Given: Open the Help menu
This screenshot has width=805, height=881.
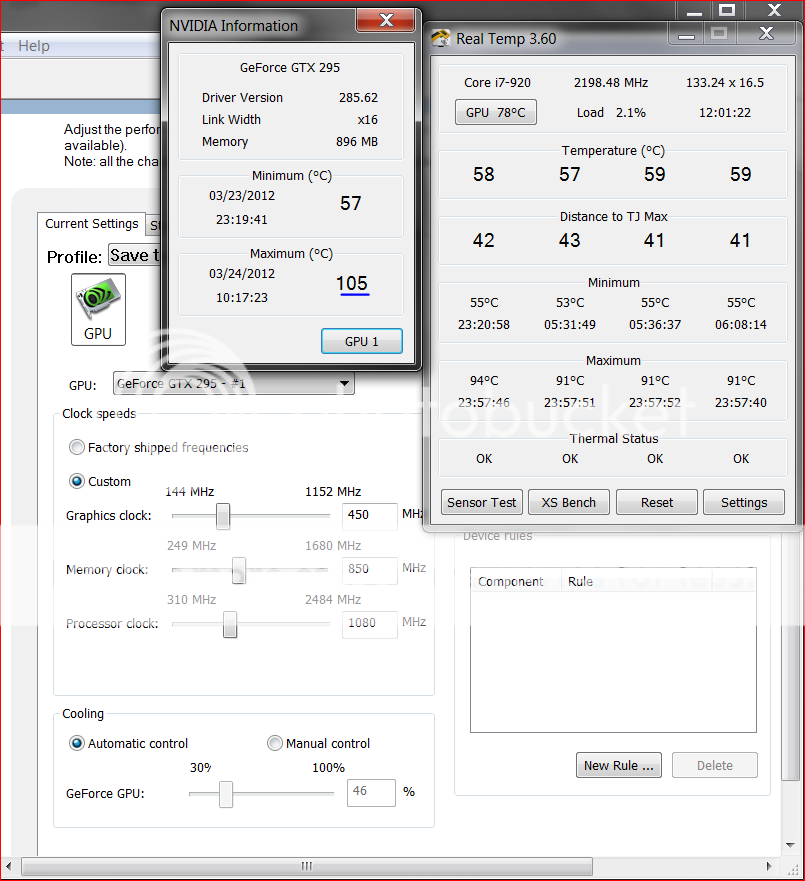Looking at the screenshot, I should pos(34,46).
